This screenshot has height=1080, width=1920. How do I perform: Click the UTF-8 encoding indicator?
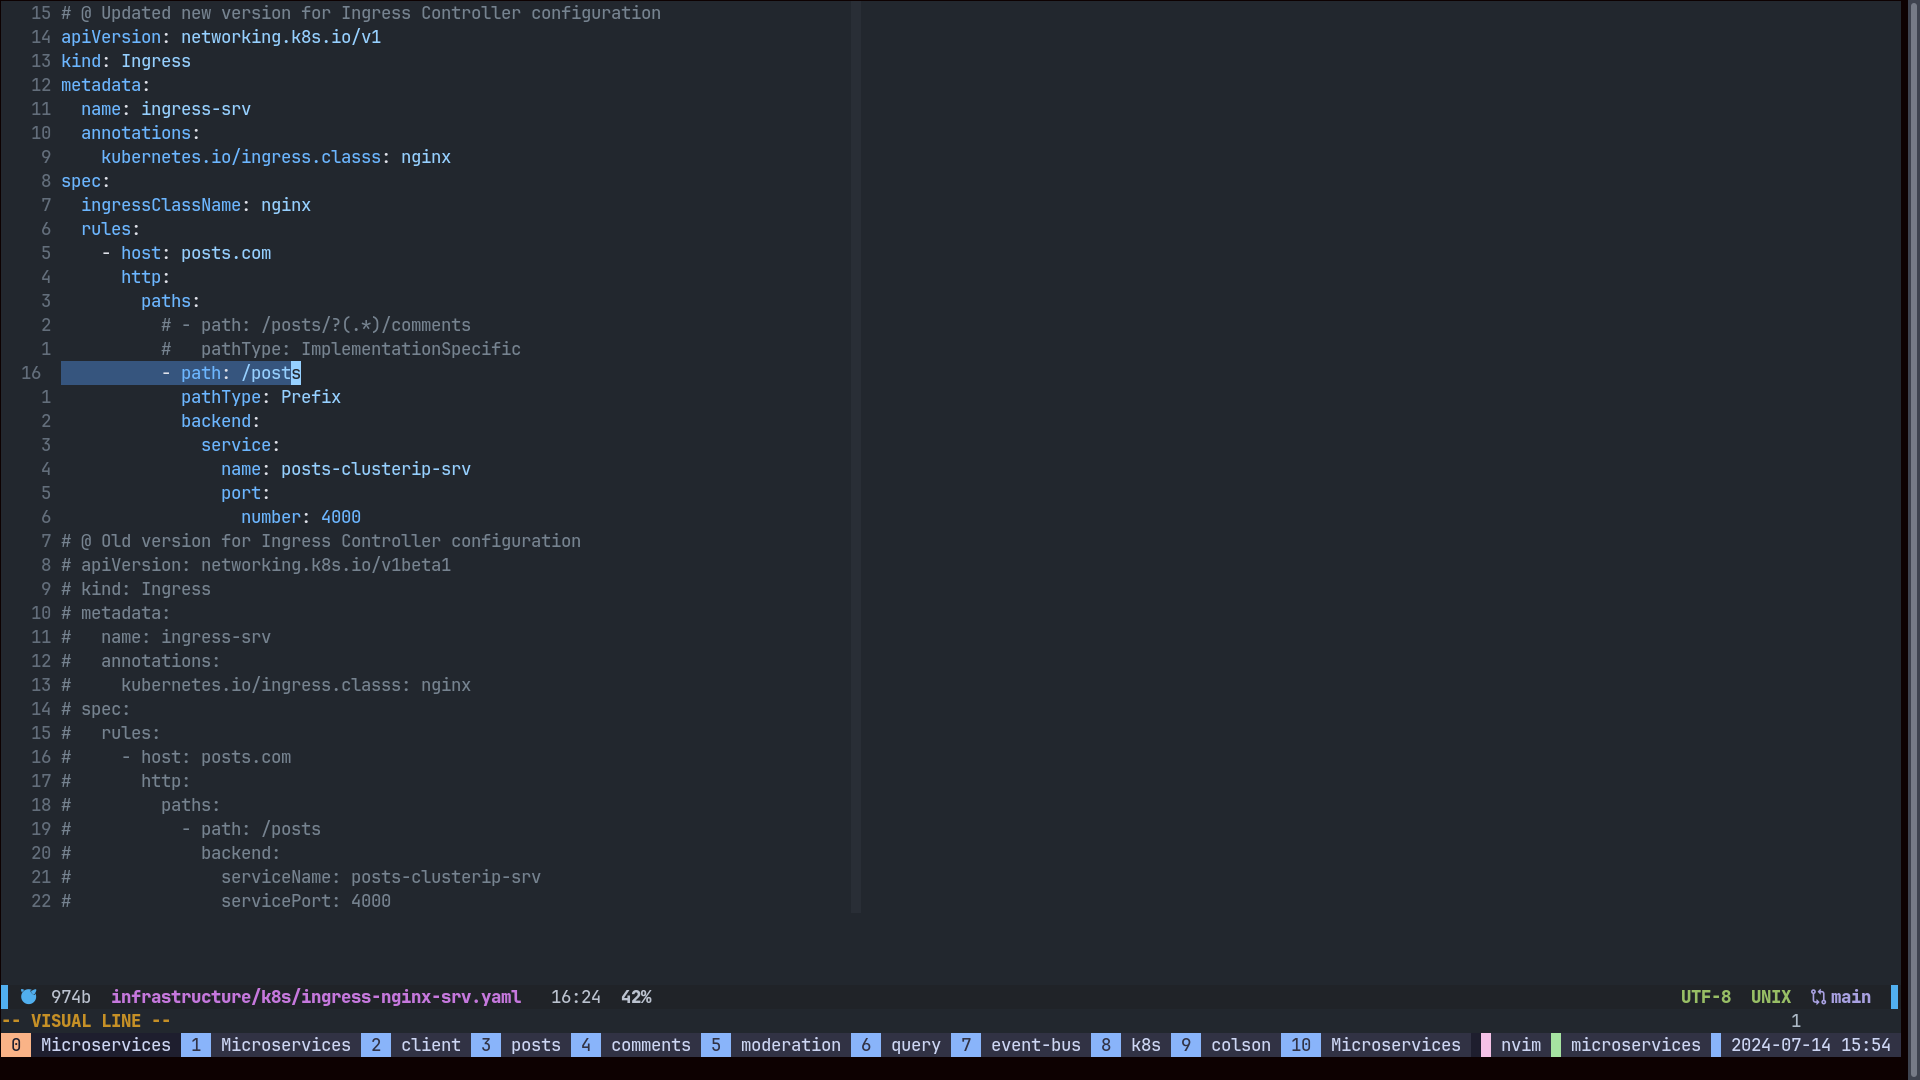(1705, 997)
